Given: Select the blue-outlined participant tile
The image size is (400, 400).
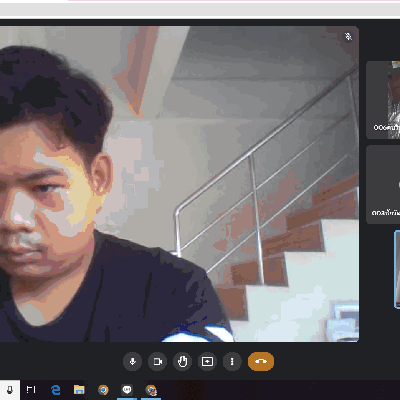Looking at the screenshot, I should pyautogui.click(x=397, y=269).
